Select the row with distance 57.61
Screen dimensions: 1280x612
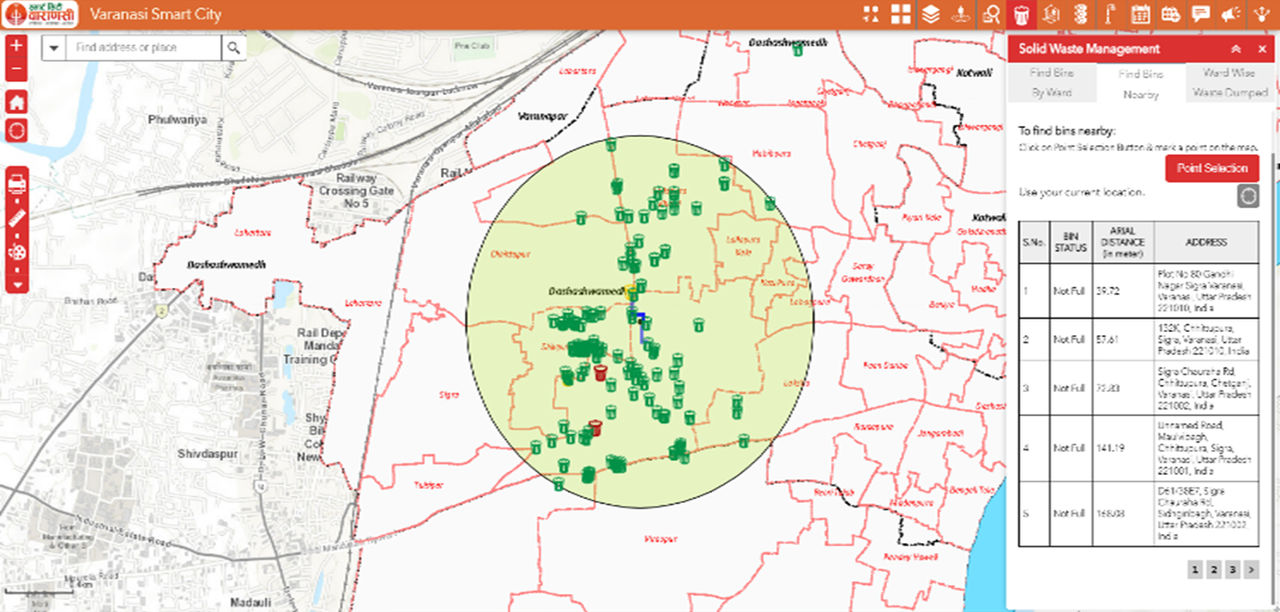1138,339
